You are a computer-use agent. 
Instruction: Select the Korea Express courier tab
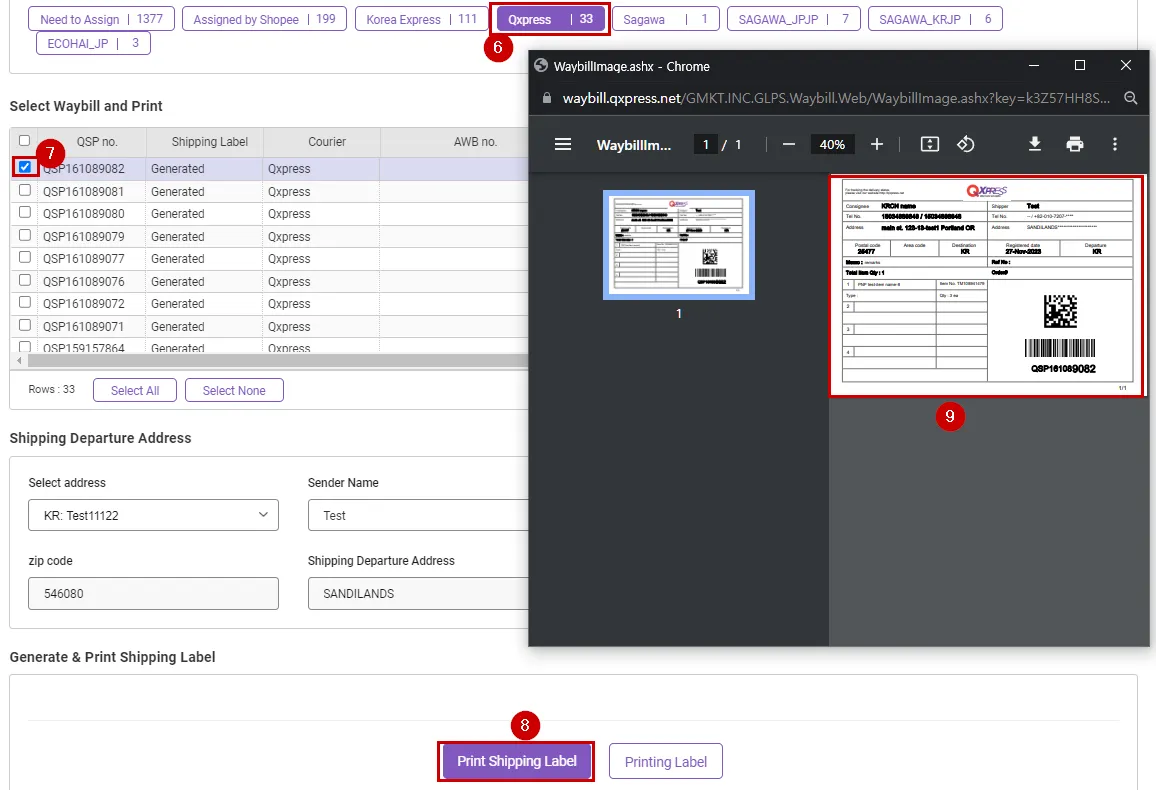(421, 19)
